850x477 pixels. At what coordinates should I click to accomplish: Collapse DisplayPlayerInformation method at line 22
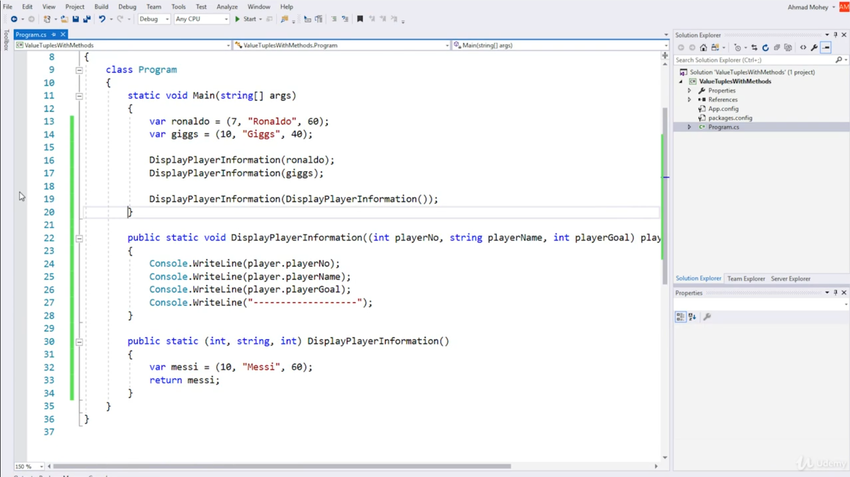(x=79, y=238)
